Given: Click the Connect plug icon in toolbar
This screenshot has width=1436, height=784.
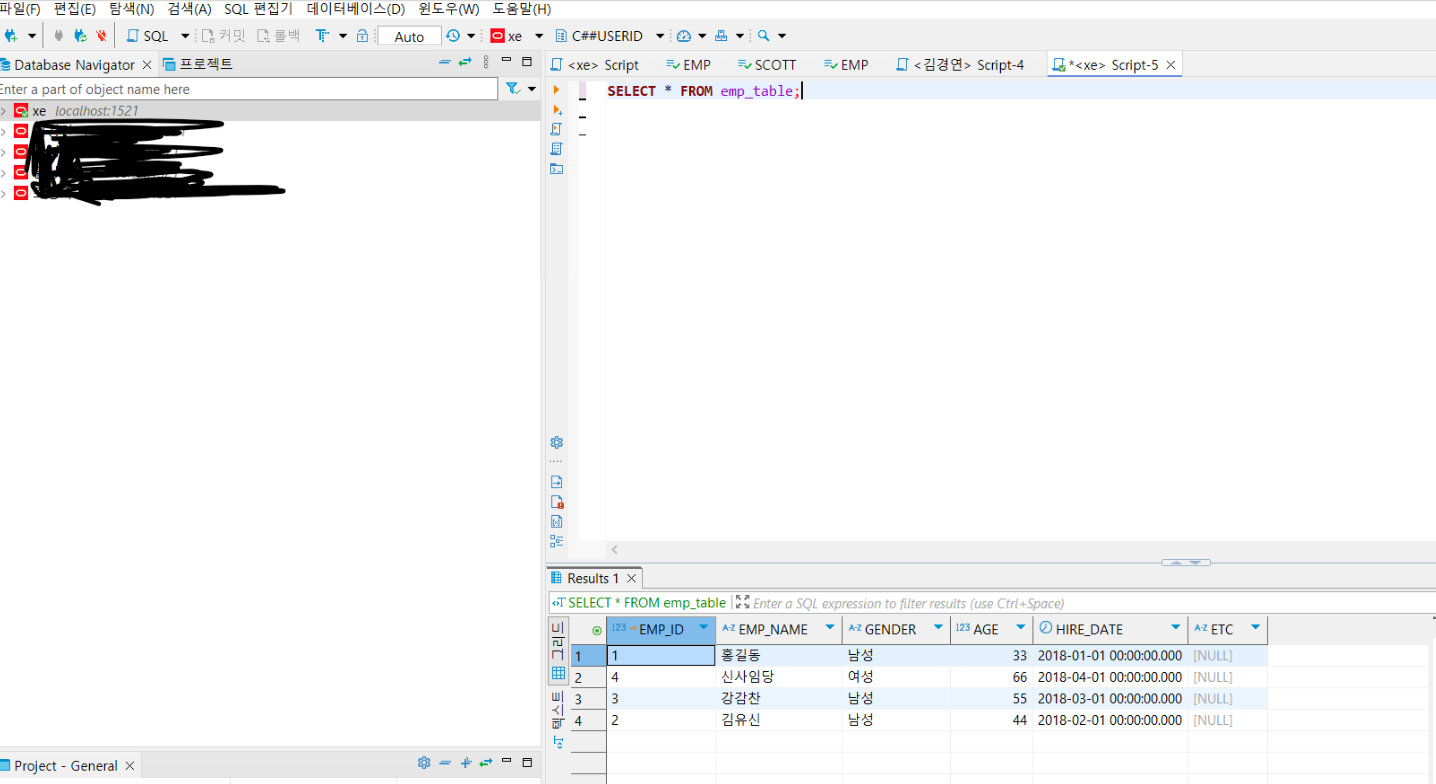Looking at the screenshot, I should coord(59,36).
